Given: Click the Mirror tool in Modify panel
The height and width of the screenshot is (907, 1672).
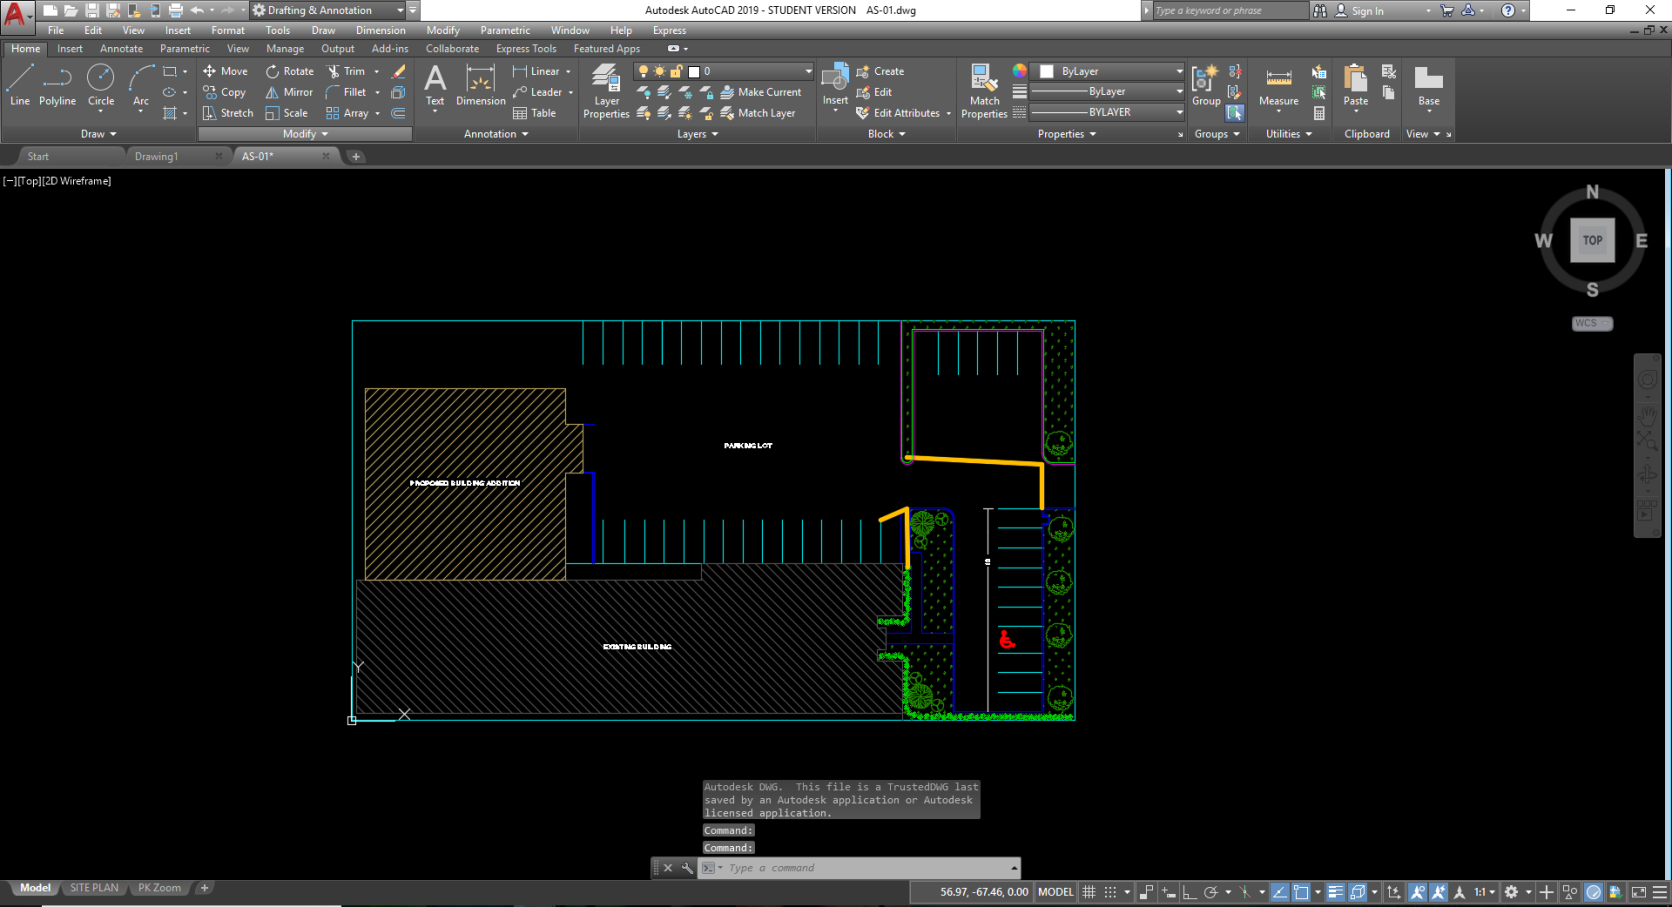Looking at the screenshot, I should pos(289,92).
